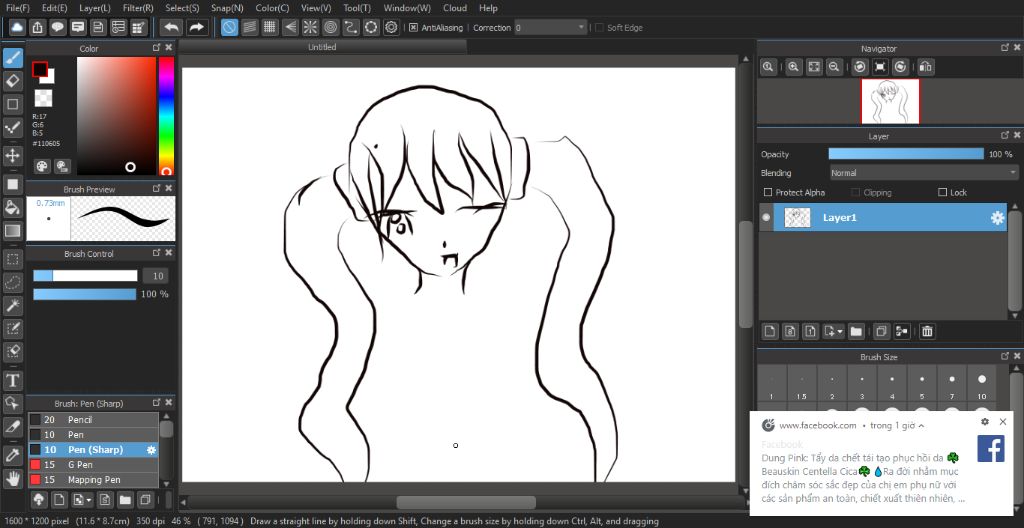Open the Window menu
This screenshot has width=1024, height=528.
click(x=407, y=8)
